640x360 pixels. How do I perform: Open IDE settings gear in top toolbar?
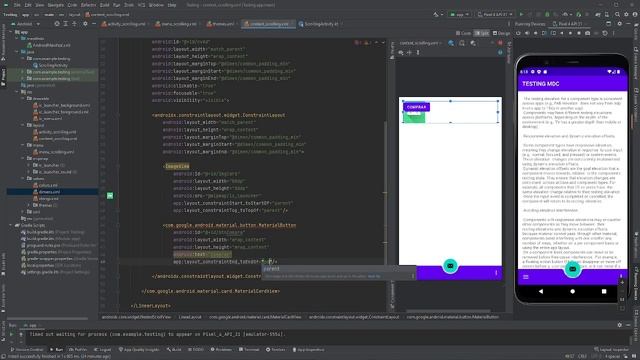point(626,14)
